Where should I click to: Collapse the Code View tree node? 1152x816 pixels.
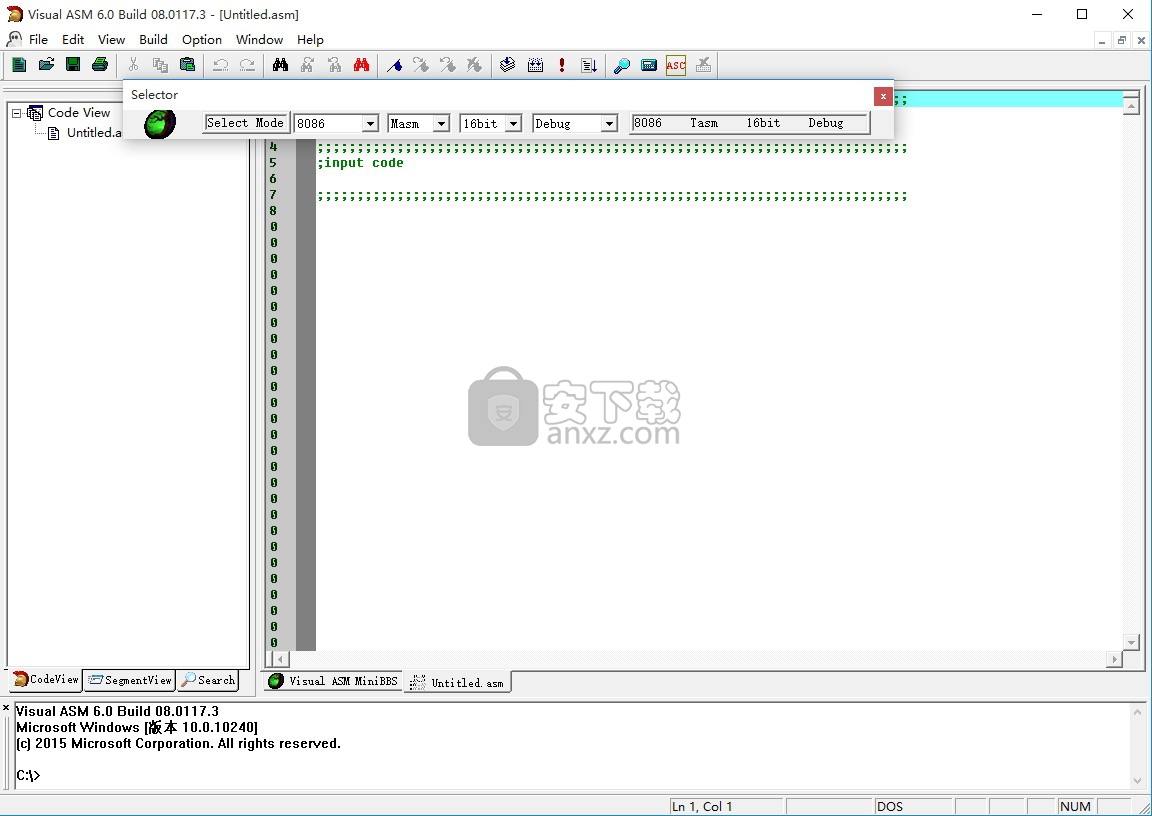(17, 113)
